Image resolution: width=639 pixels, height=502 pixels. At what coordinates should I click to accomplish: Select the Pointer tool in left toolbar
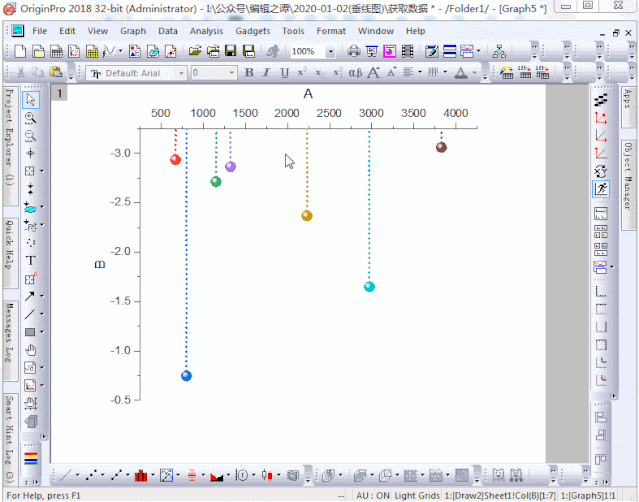click(30, 99)
